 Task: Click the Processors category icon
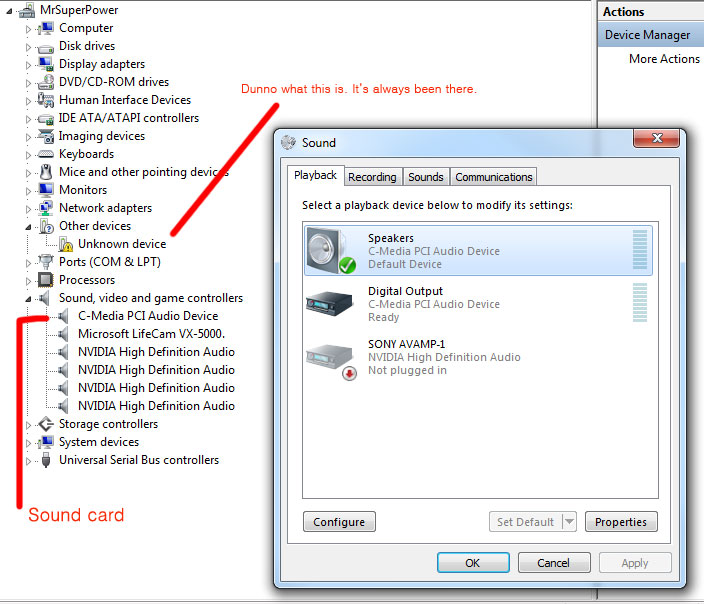tap(46, 280)
